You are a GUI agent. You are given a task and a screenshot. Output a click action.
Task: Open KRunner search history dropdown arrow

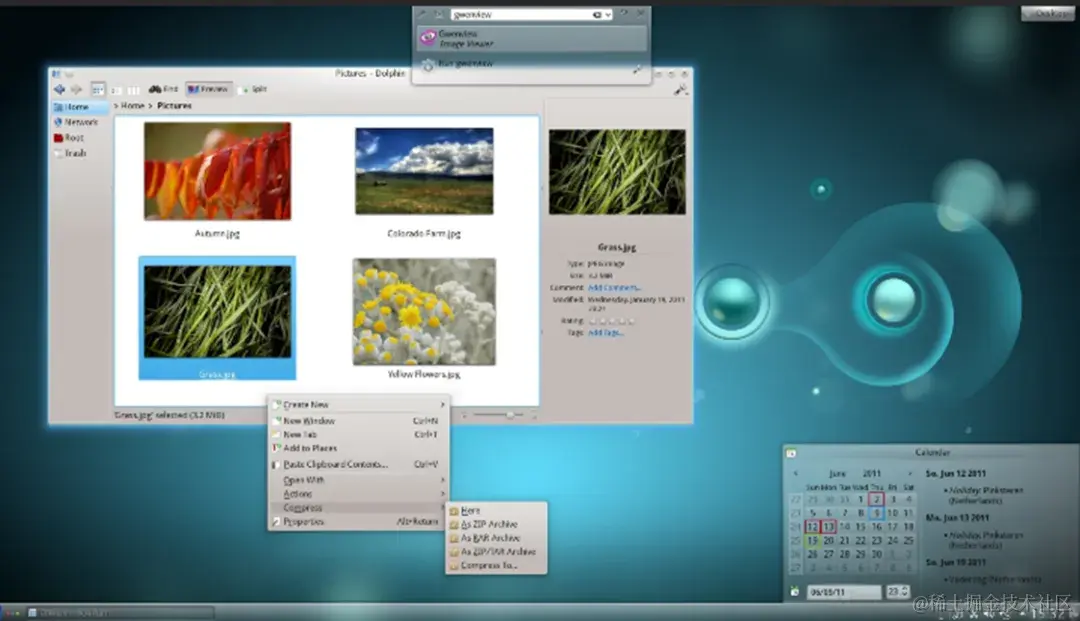tap(608, 14)
